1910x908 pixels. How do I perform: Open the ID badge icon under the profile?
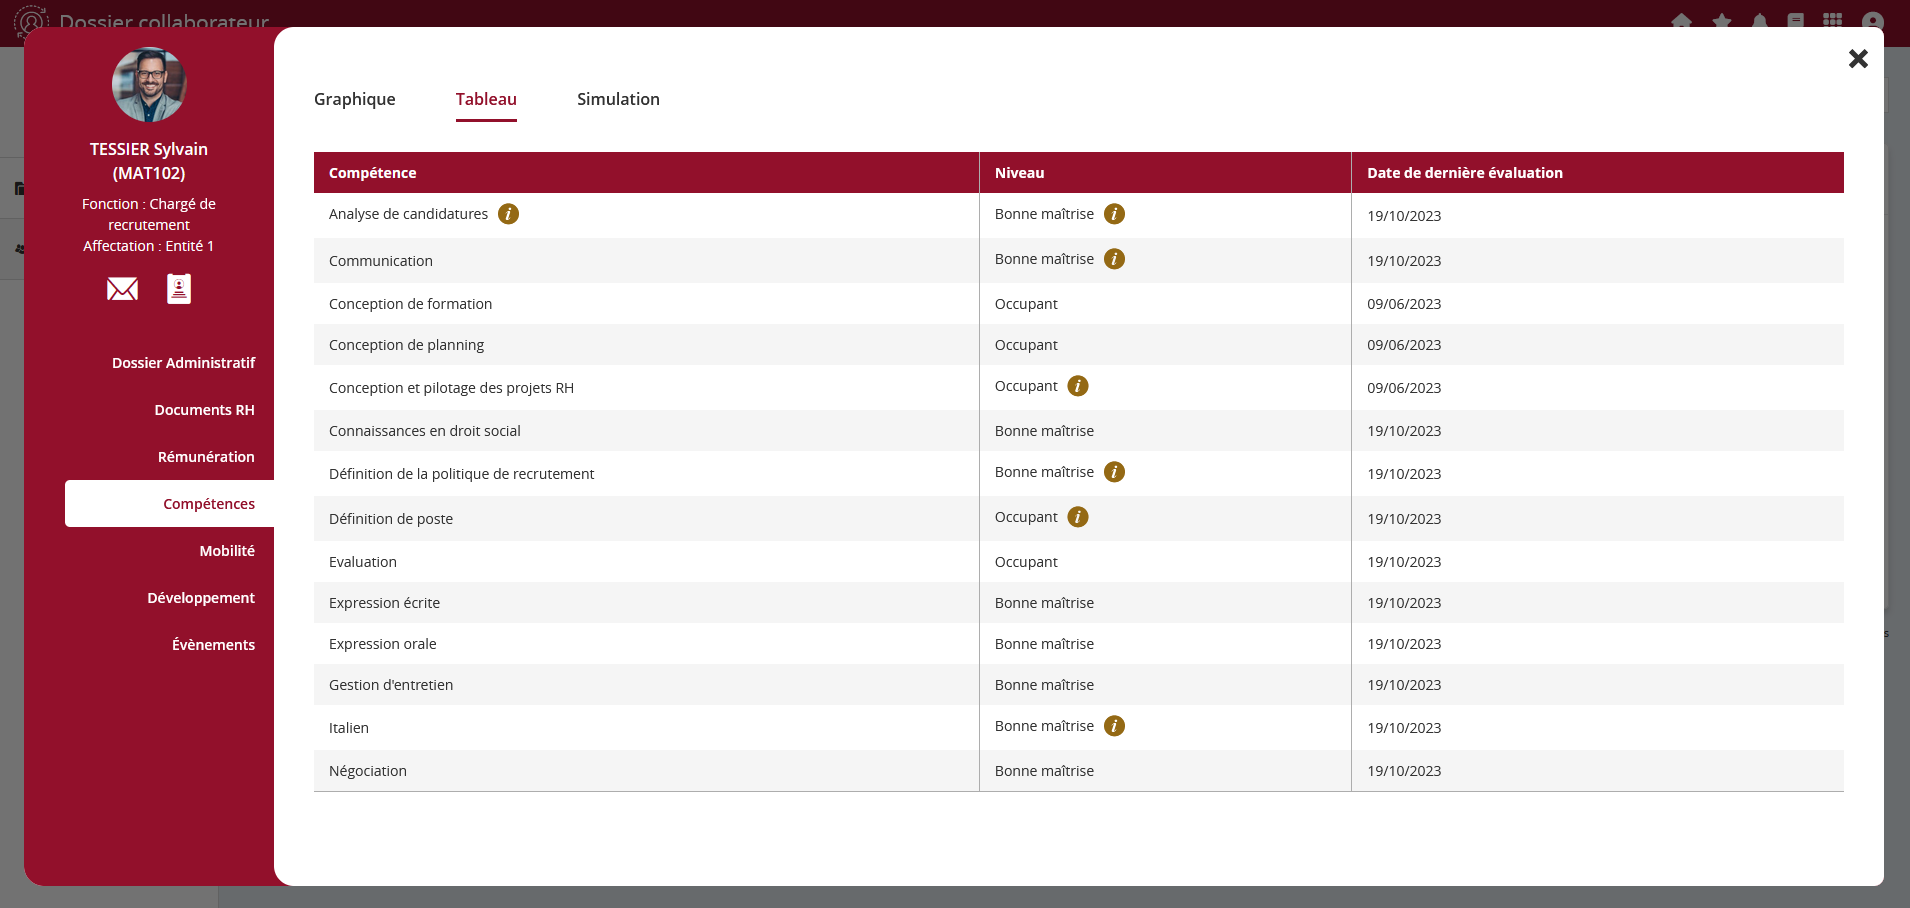[179, 289]
